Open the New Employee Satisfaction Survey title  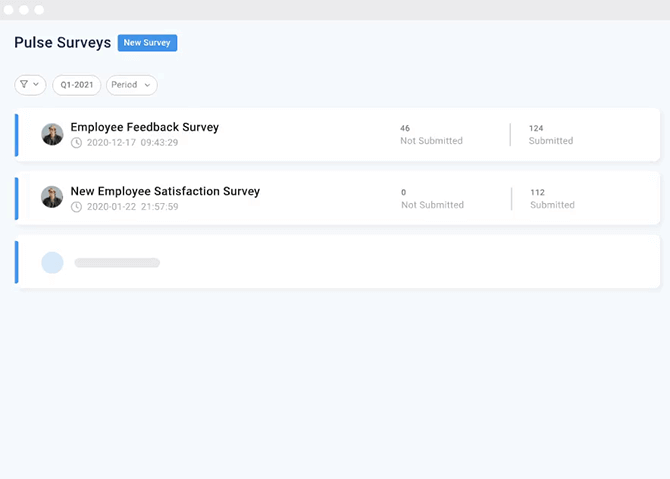pos(165,191)
